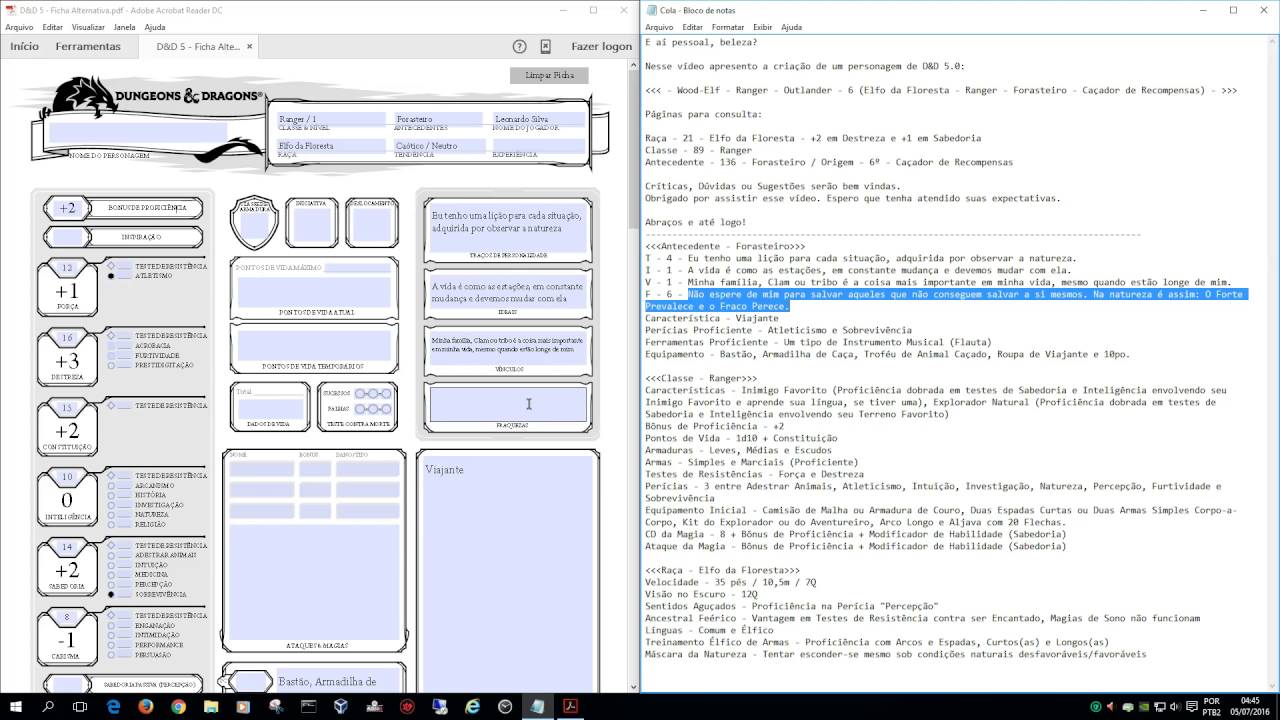This screenshot has width=1280, height=720.
Task: Open Formatar menu in Notepad
Action: tap(728, 27)
